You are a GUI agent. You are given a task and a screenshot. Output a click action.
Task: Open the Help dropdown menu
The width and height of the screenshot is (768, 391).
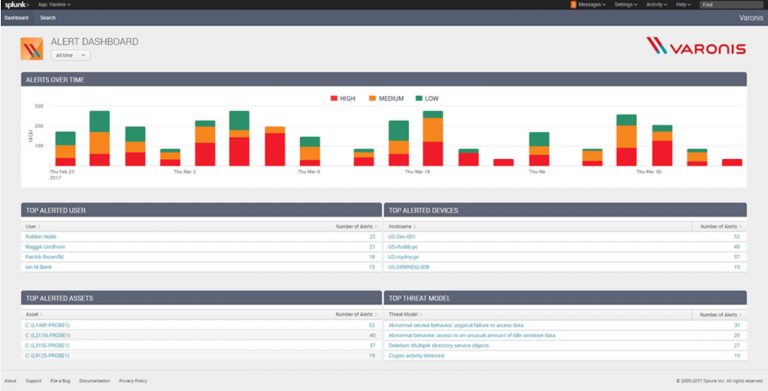683,4
